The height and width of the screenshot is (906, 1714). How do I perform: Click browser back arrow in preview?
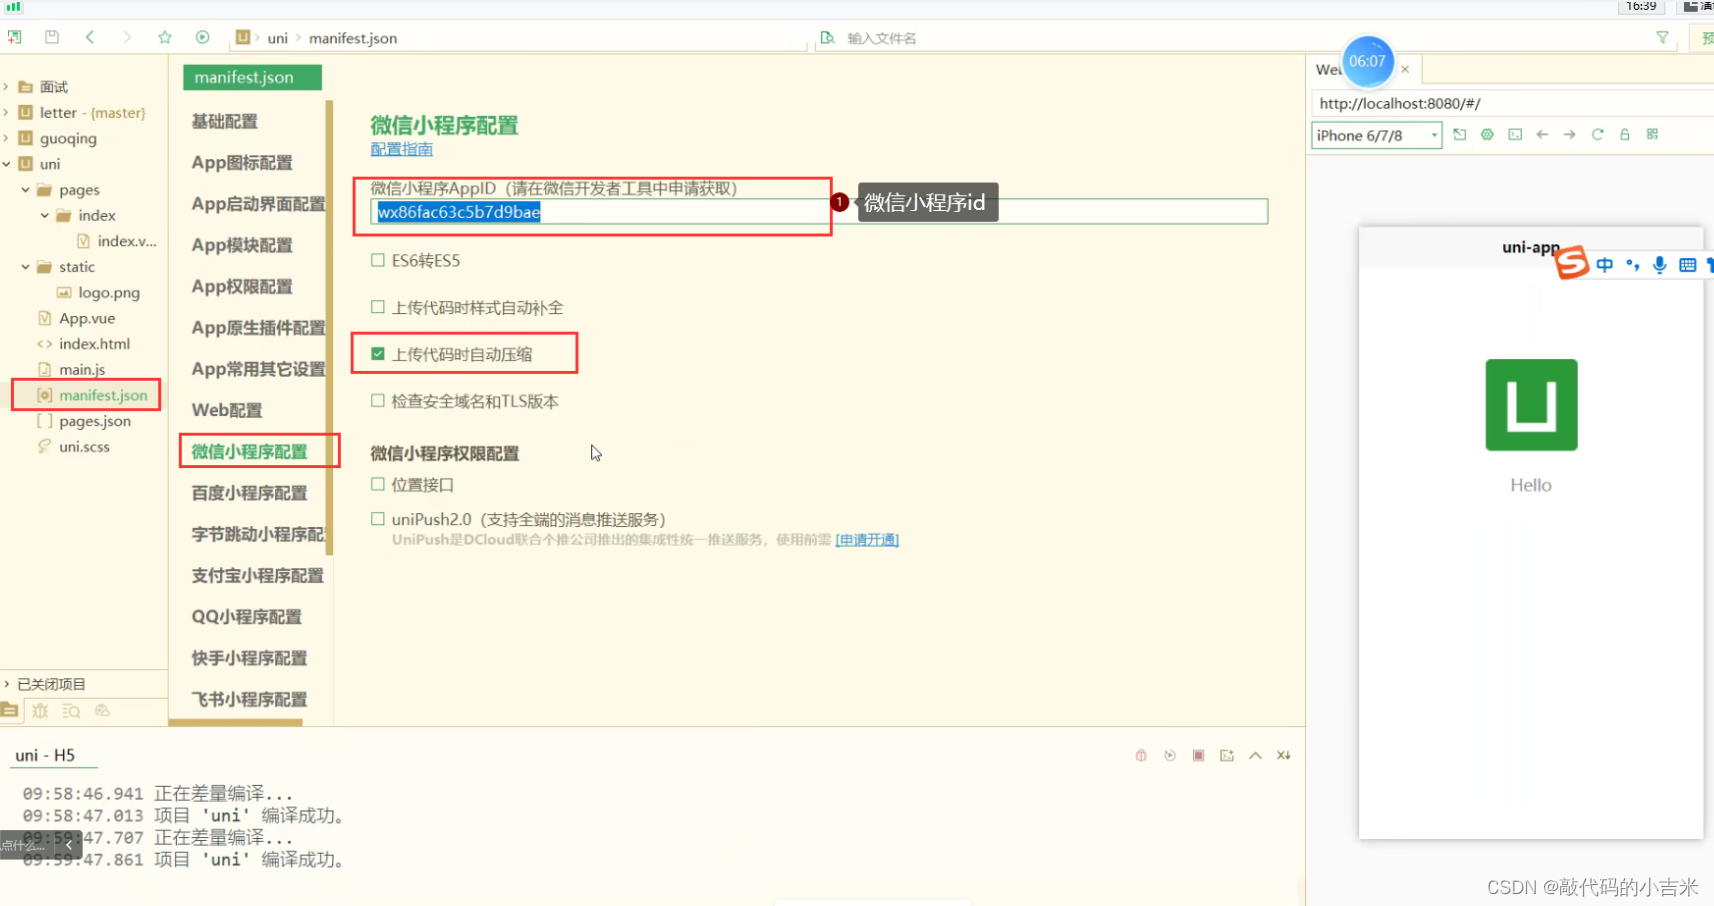[x=1542, y=134]
